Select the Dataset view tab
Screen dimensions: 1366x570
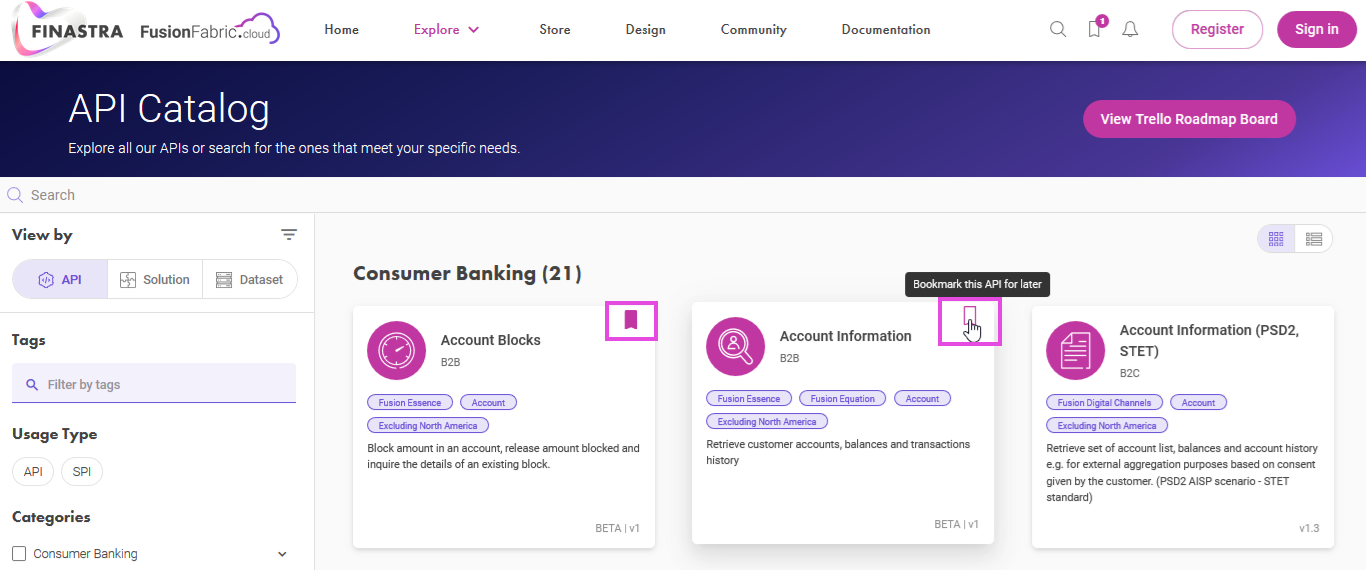pyautogui.click(x=250, y=280)
